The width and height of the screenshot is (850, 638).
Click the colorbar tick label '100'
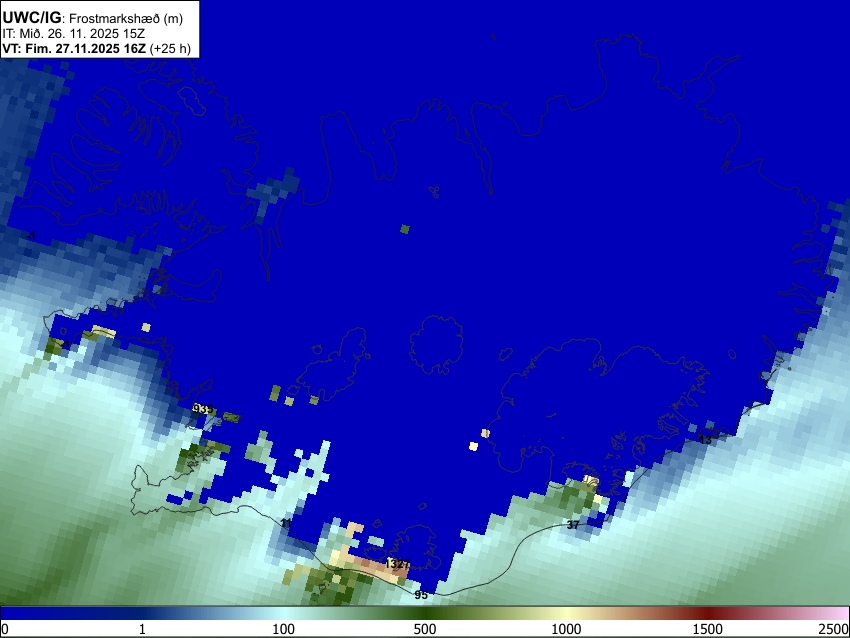click(x=284, y=629)
